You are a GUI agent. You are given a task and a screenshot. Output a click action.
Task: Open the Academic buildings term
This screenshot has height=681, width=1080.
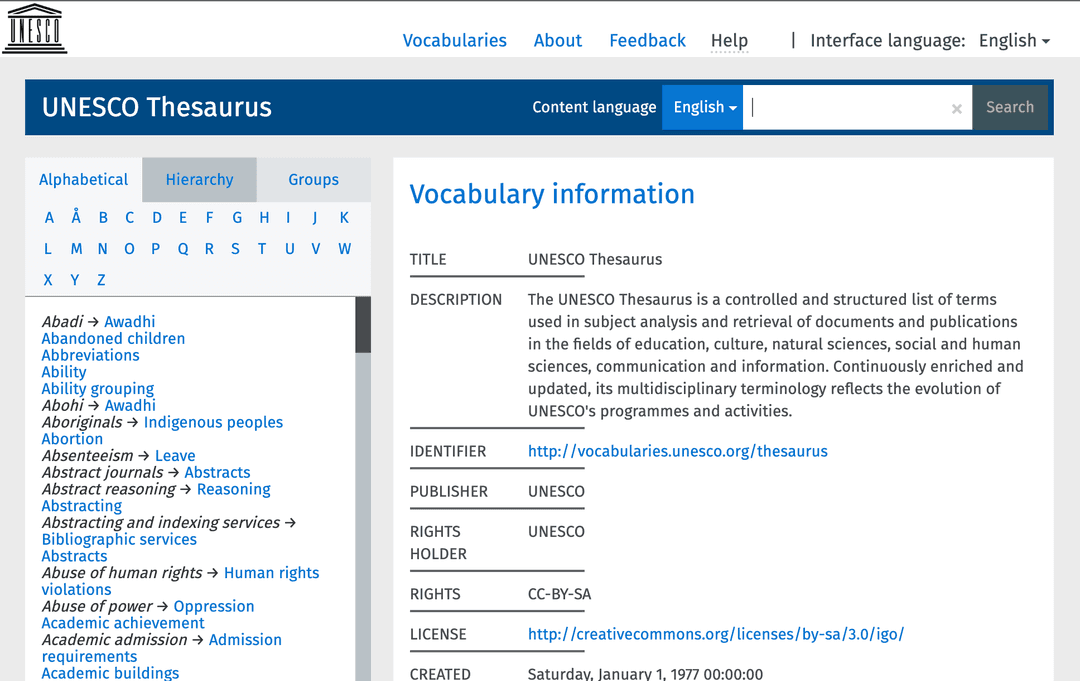(x=110, y=673)
